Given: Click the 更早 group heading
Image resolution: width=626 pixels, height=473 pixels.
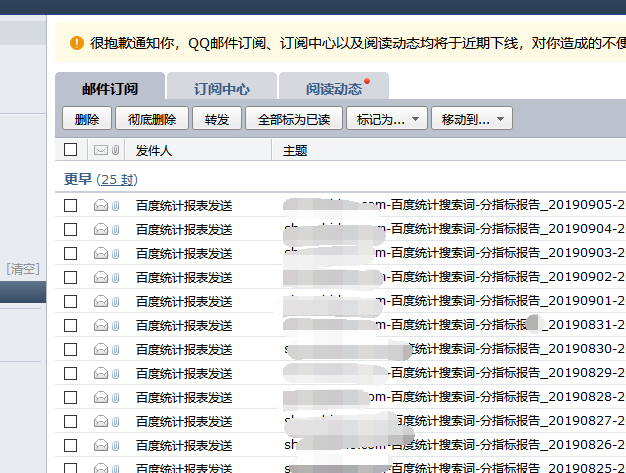Looking at the screenshot, I should click(x=78, y=179).
